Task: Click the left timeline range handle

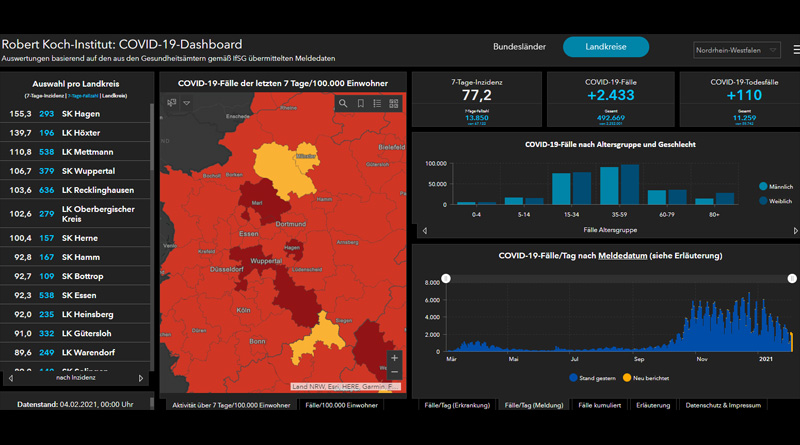Action: point(446,279)
